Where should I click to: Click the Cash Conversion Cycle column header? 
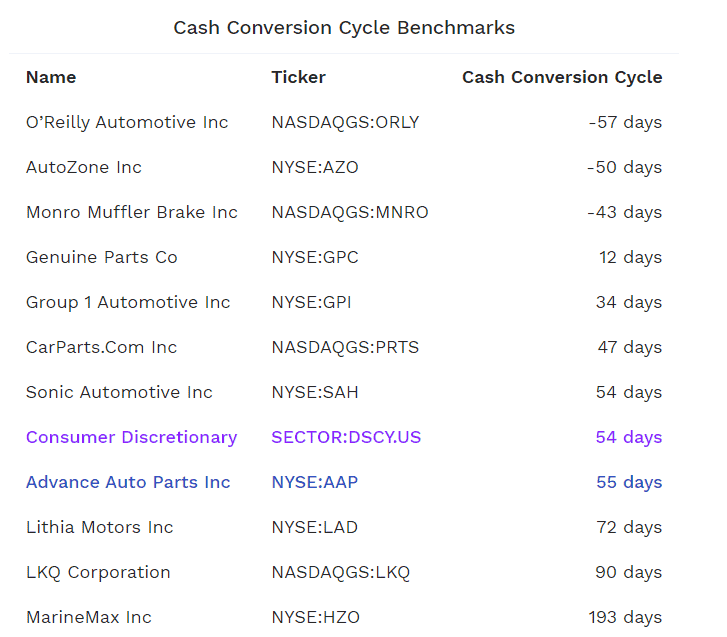[562, 77]
